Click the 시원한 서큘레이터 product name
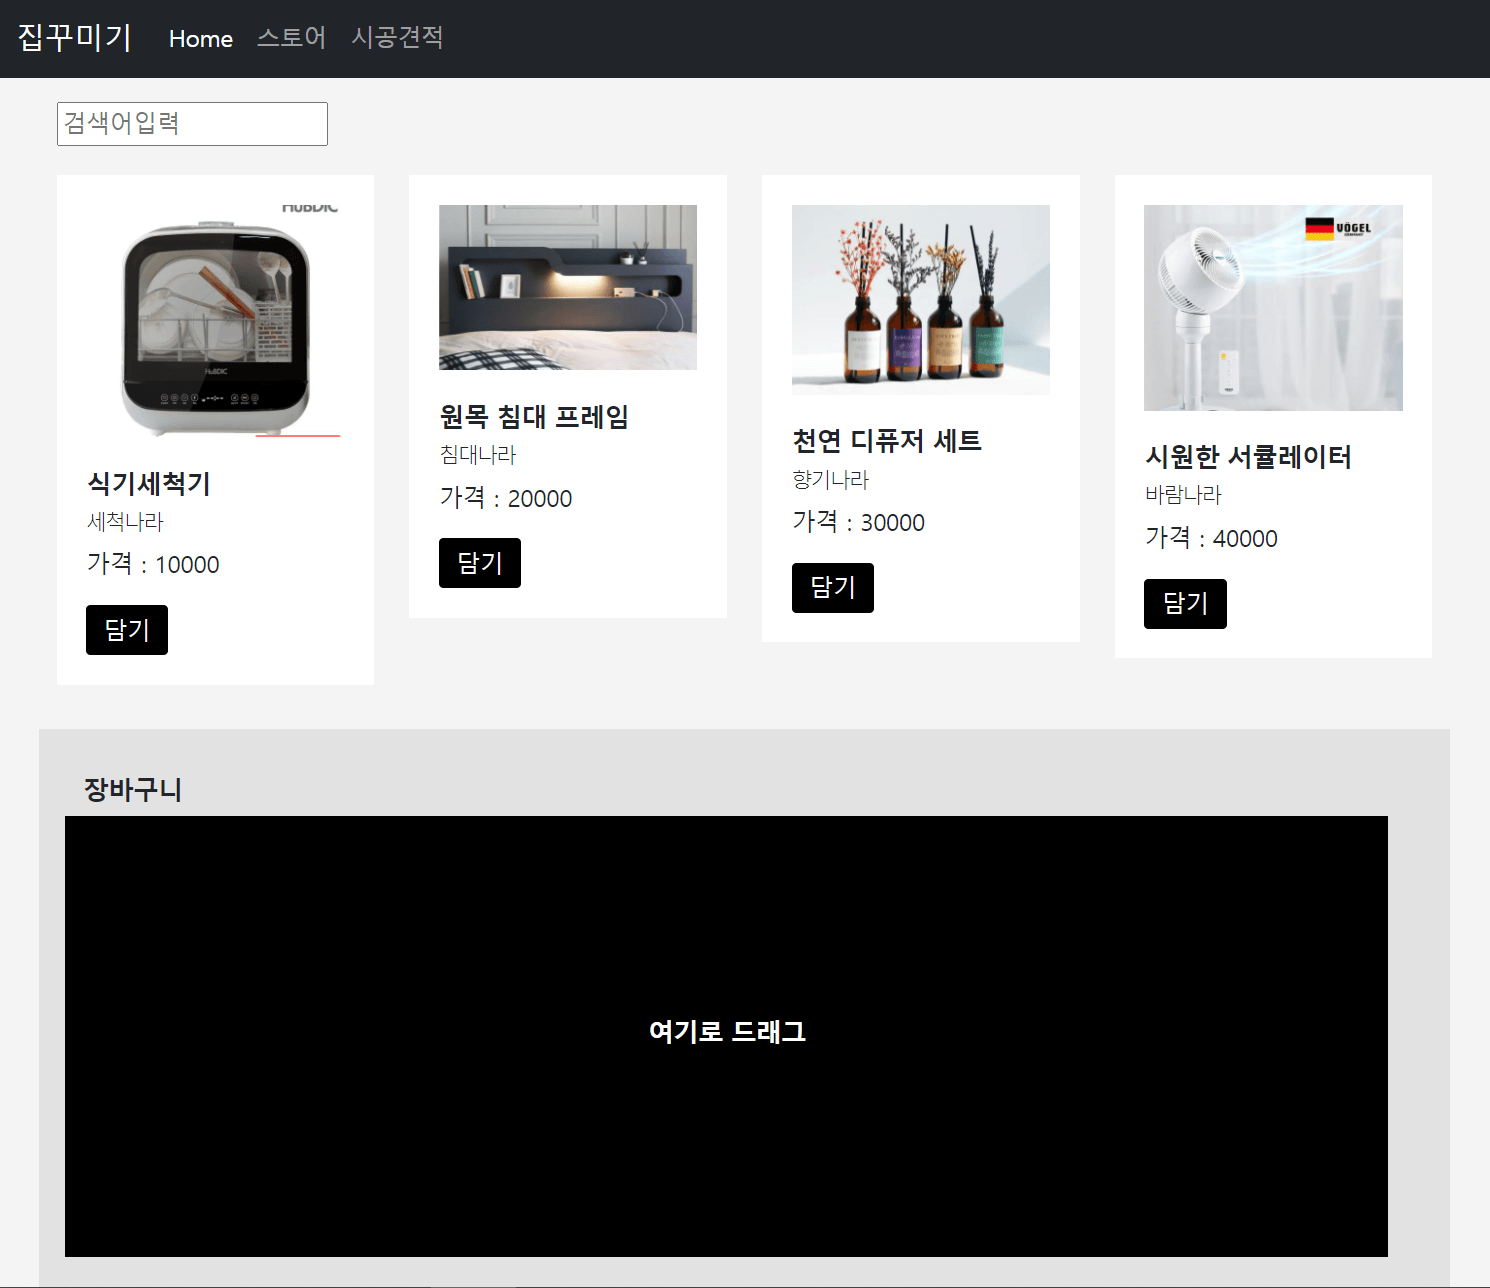 point(1248,457)
